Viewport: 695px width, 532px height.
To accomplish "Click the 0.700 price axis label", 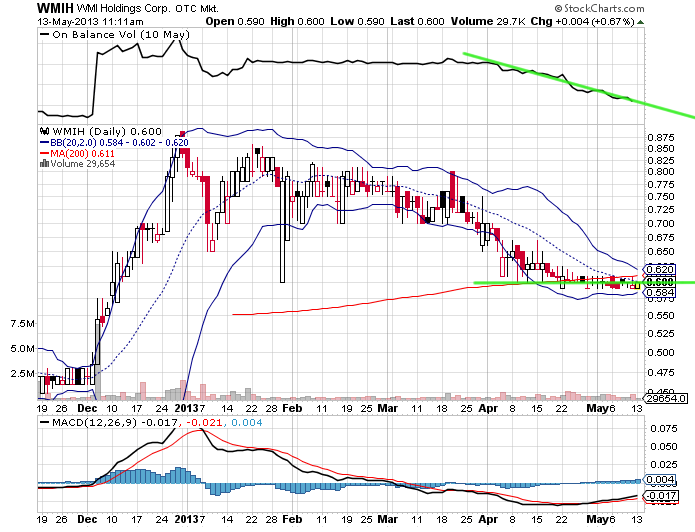I will pos(661,223).
